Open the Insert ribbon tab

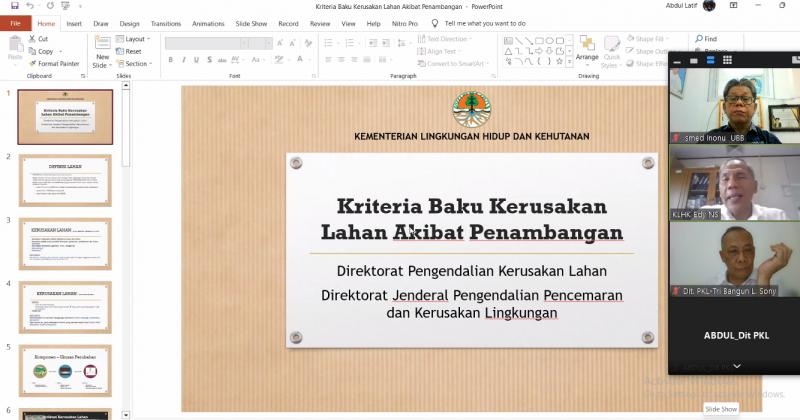tap(74, 23)
